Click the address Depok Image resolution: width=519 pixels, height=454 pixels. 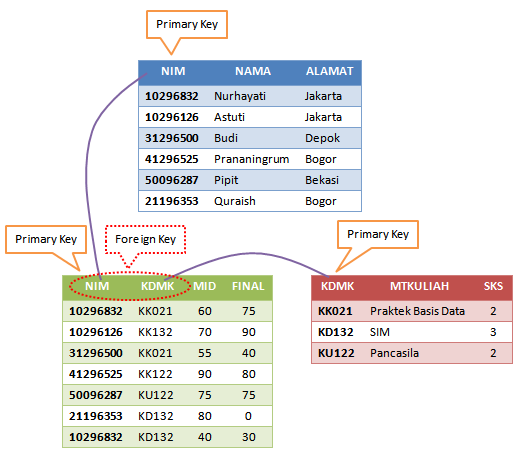click(322, 138)
